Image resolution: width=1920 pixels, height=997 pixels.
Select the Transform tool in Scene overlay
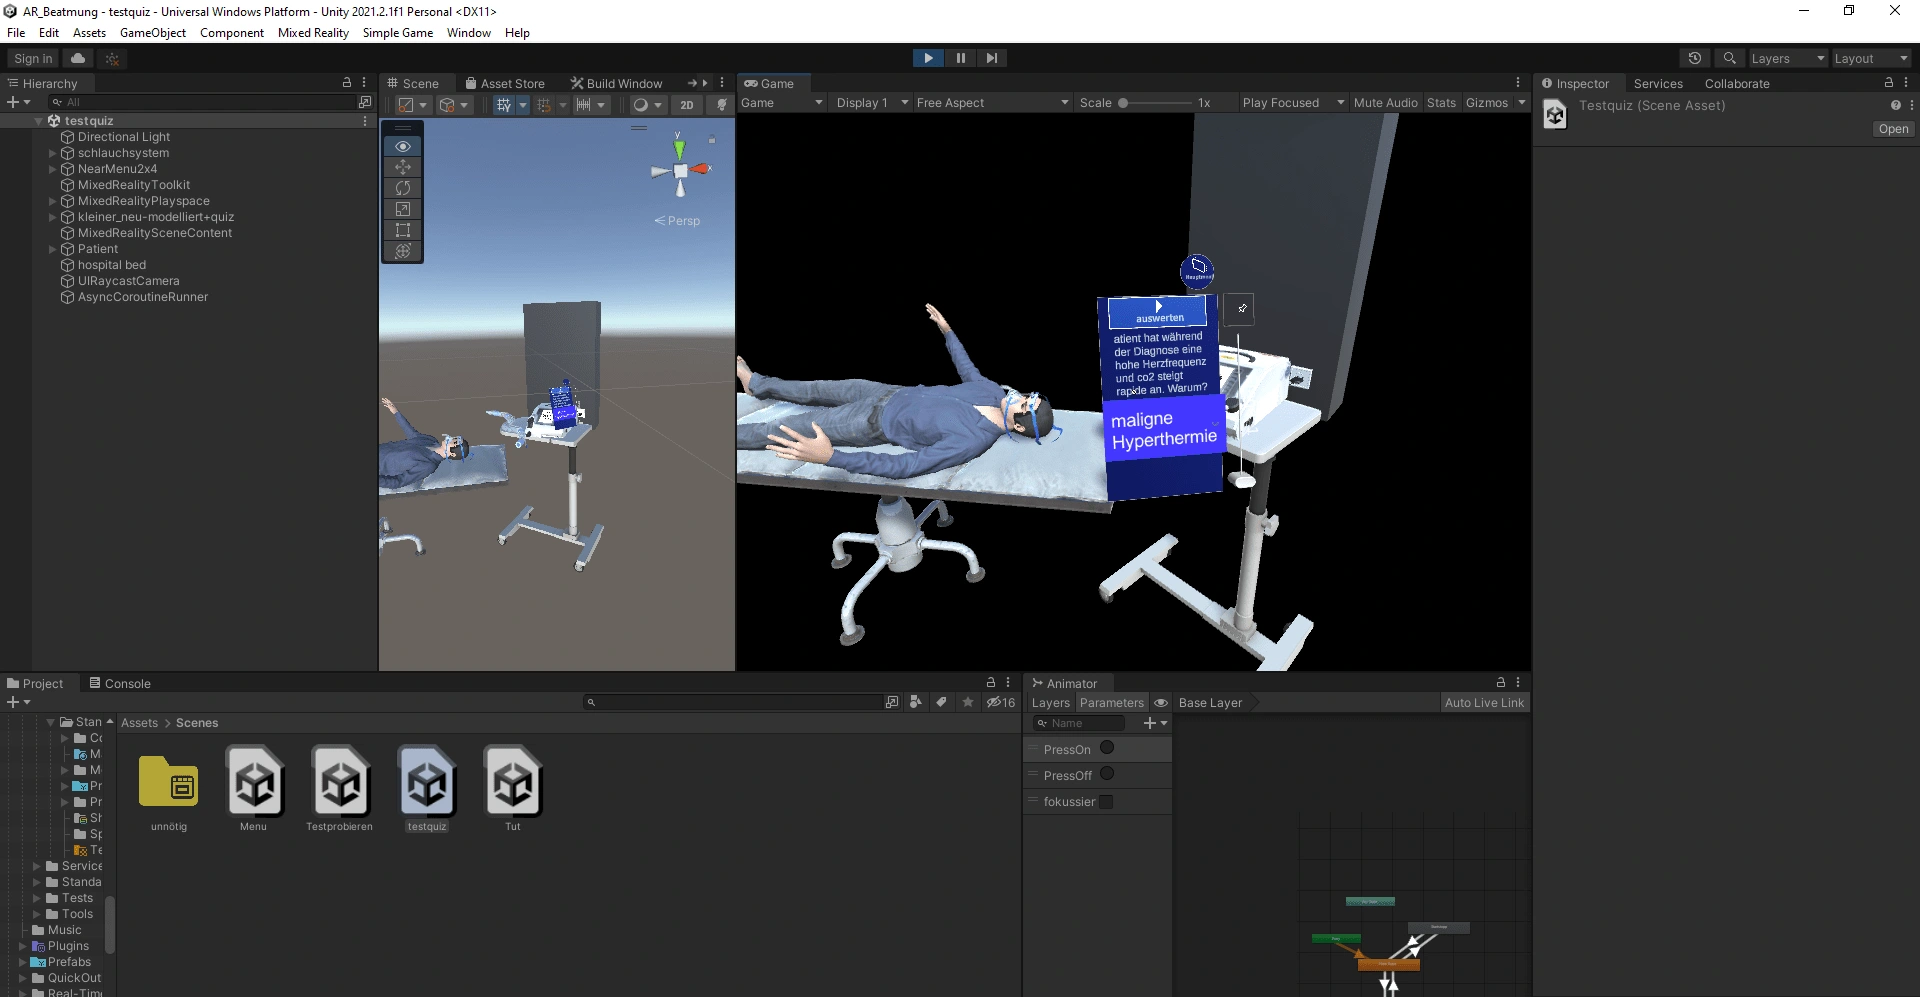pyautogui.click(x=403, y=251)
